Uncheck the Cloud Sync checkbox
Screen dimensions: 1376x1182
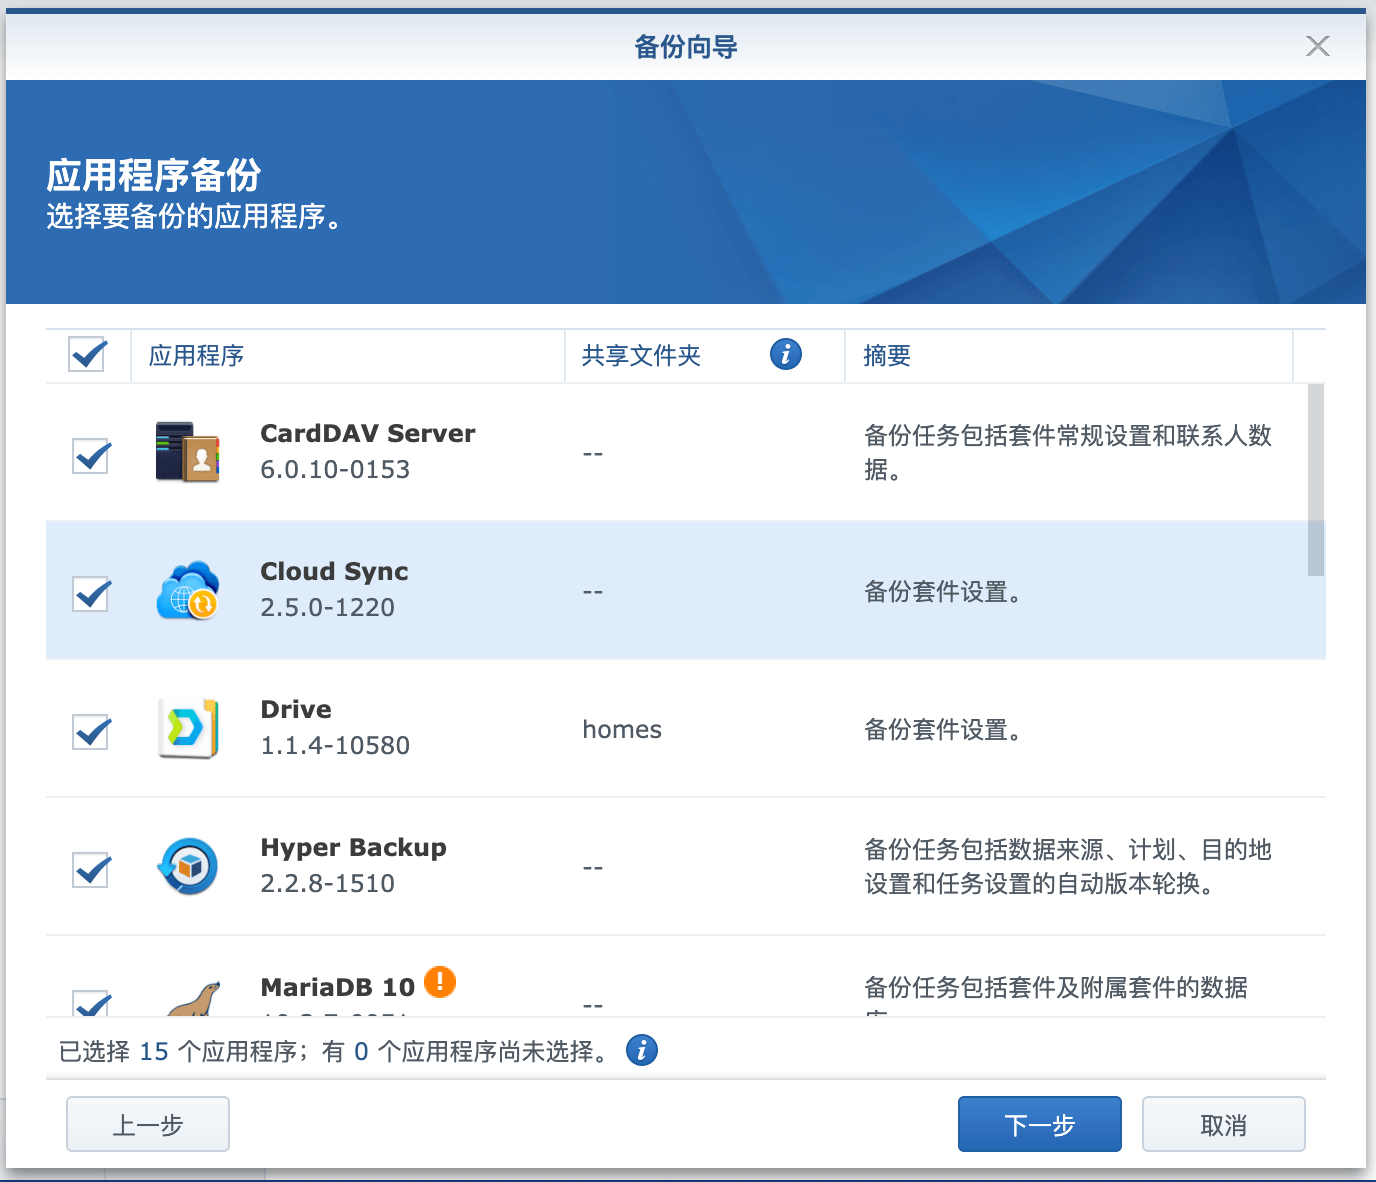click(x=91, y=594)
